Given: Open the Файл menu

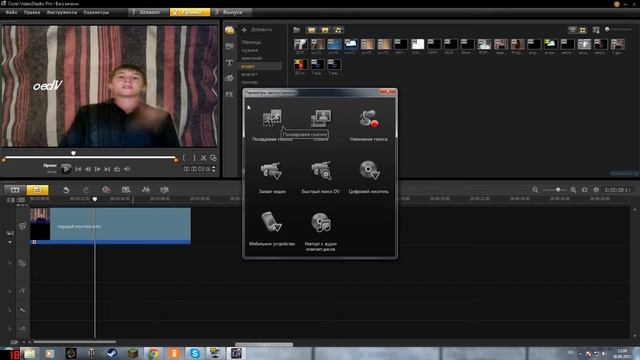Looking at the screenshot, I should [x=11, y=12].
